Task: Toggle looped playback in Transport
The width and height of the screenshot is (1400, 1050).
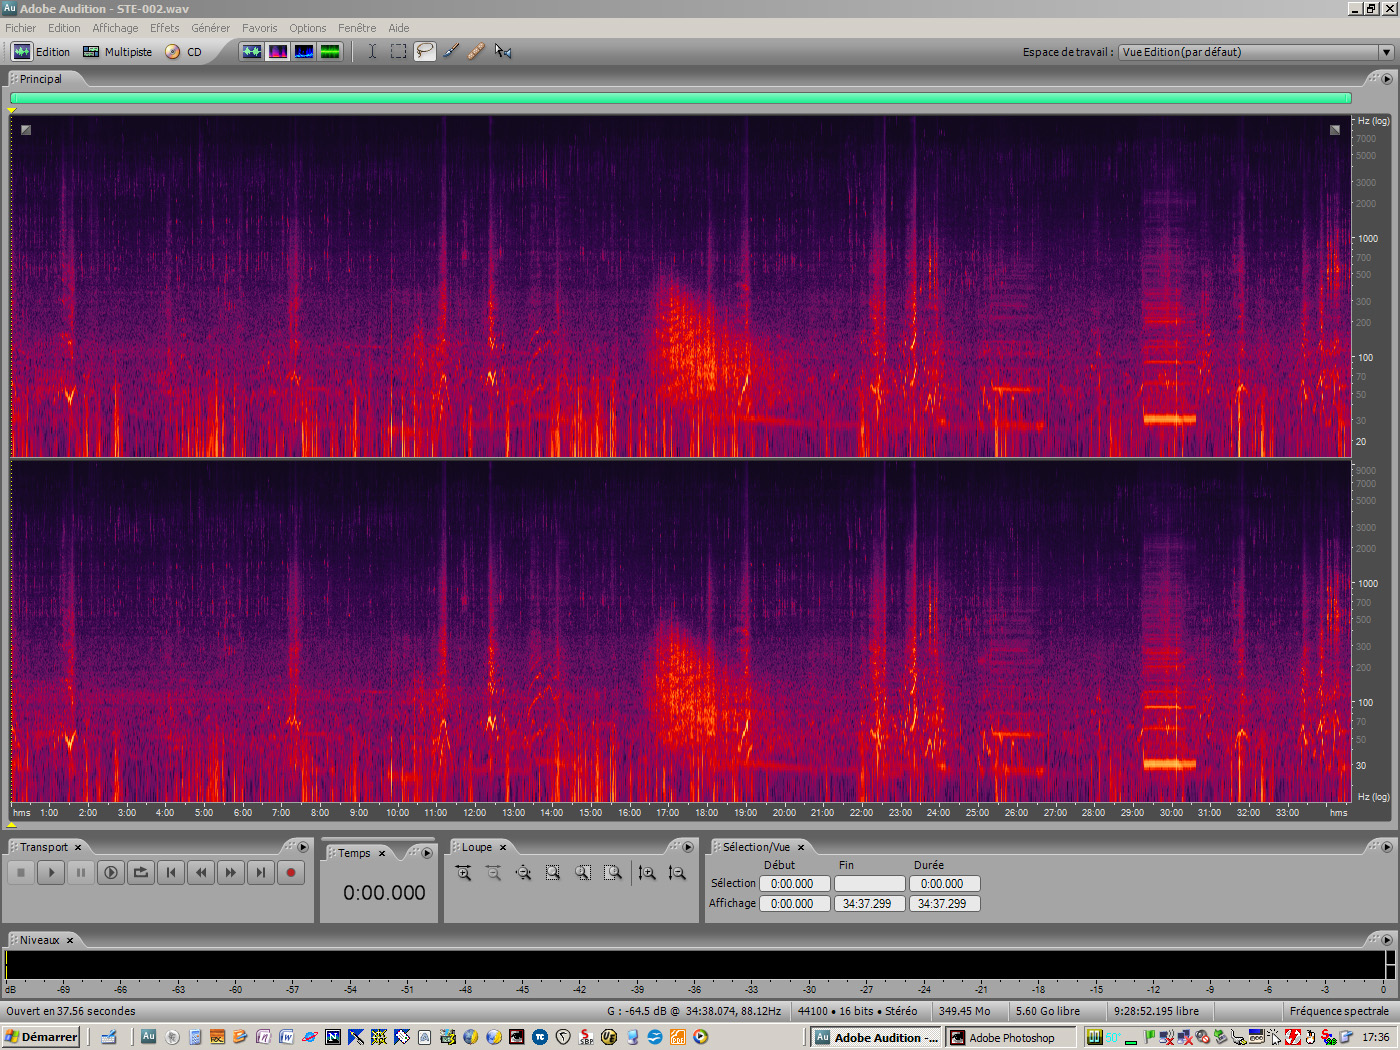Action: [x=140, y=872]
